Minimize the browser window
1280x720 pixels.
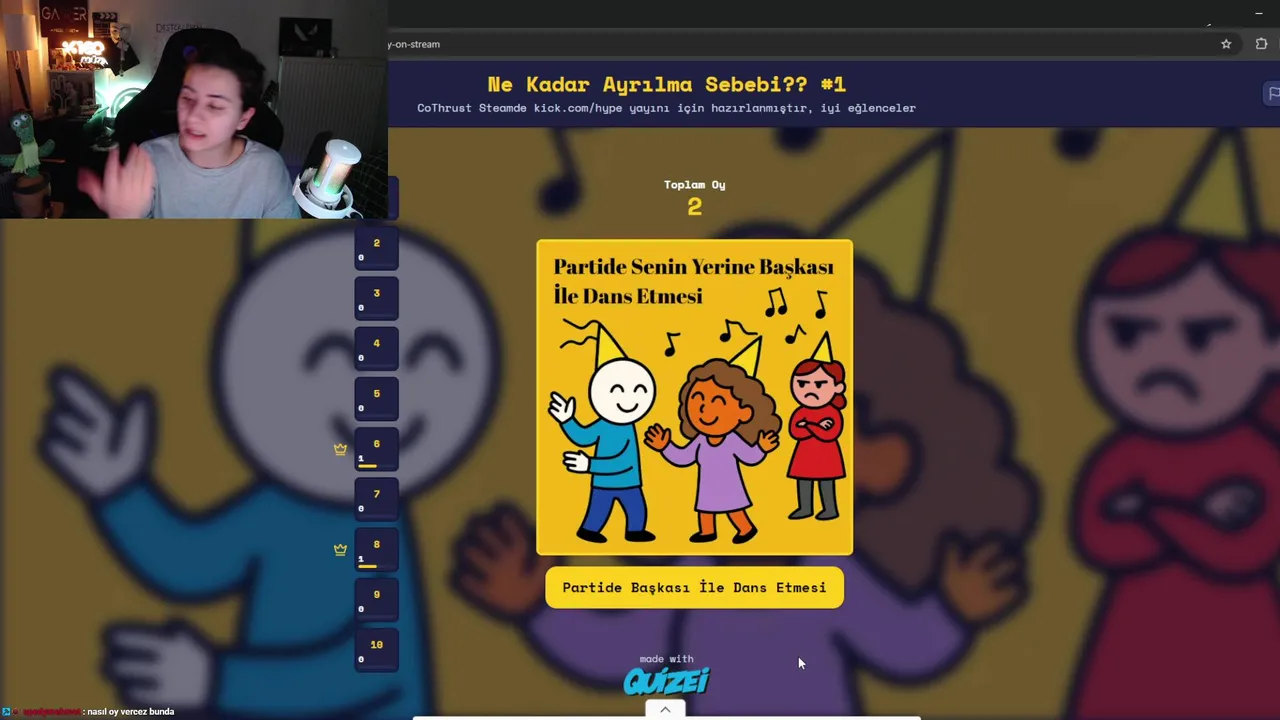tap(1258, 13)
